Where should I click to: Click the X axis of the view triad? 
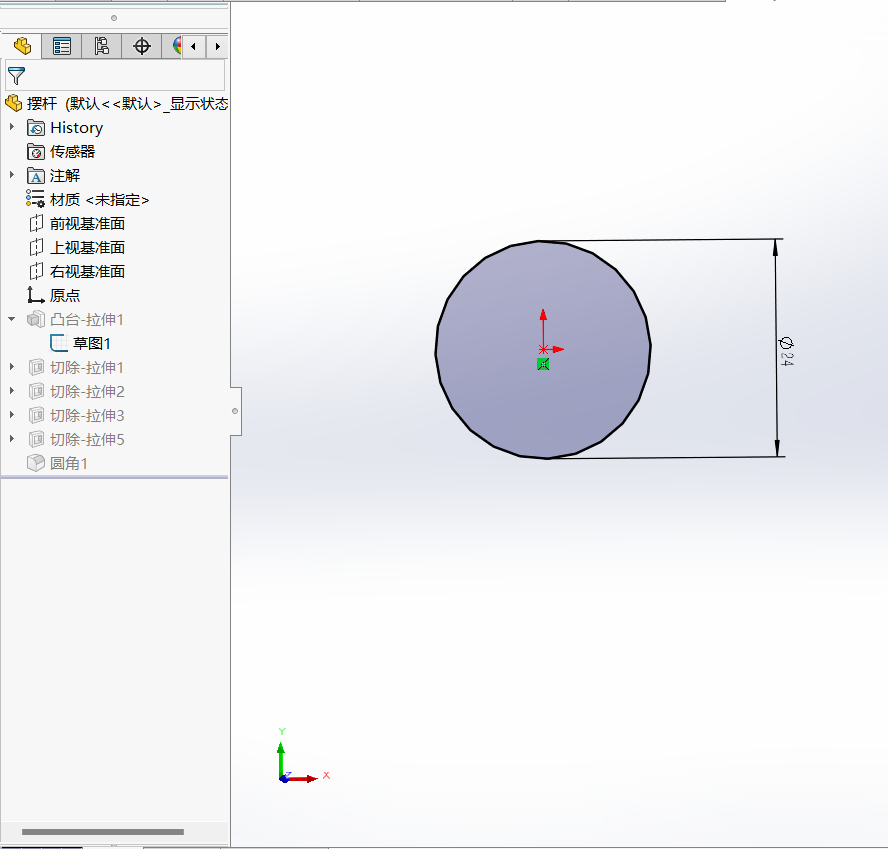pos(306,779)
